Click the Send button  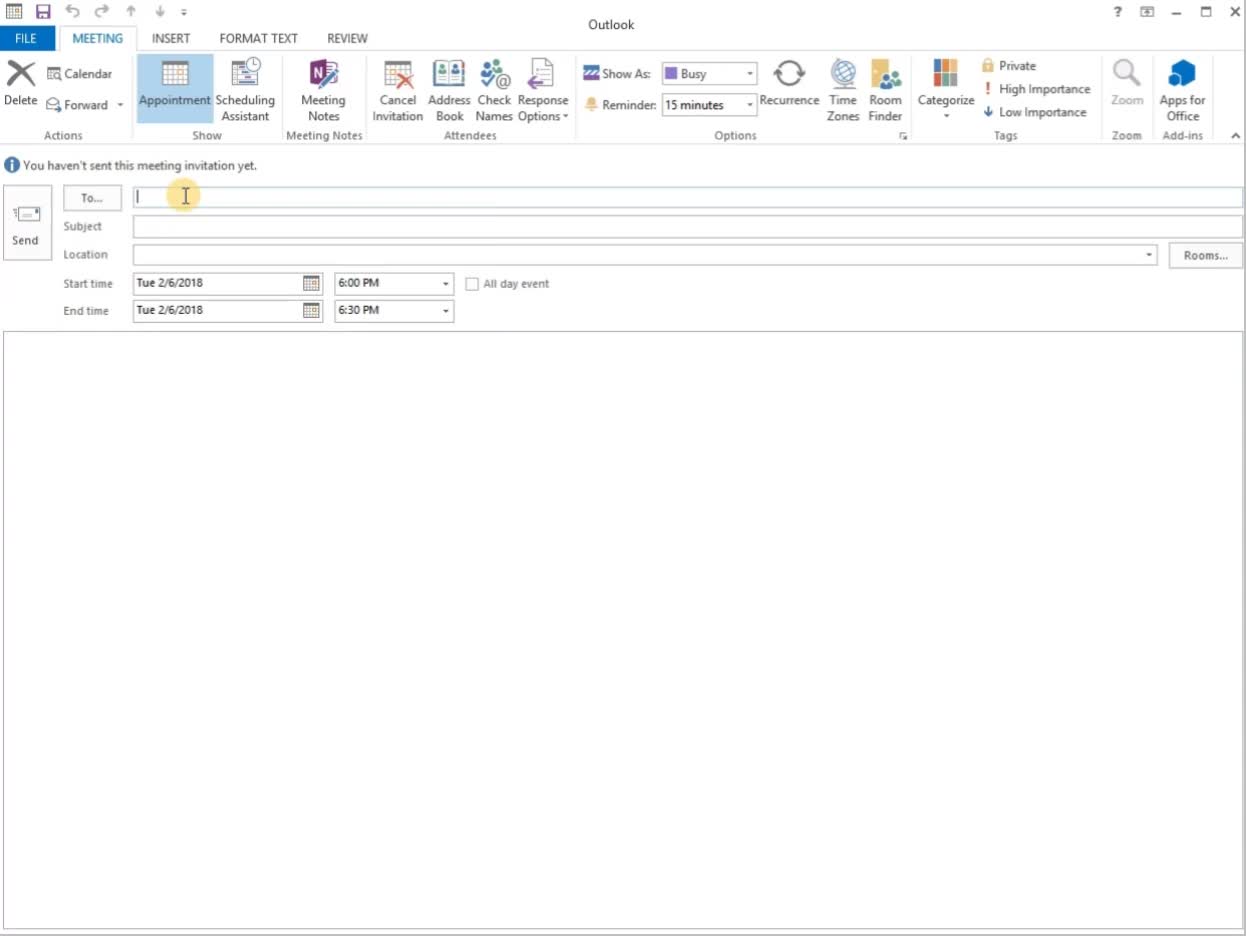(x=25, y=224)
